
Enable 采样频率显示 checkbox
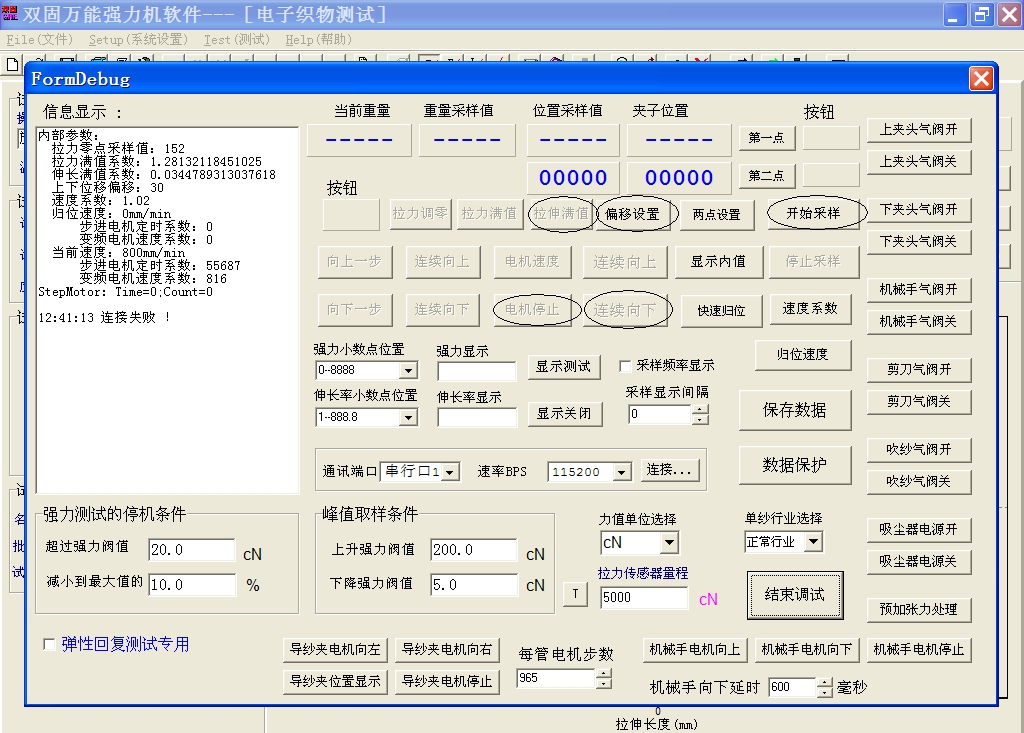click(626, 366)
